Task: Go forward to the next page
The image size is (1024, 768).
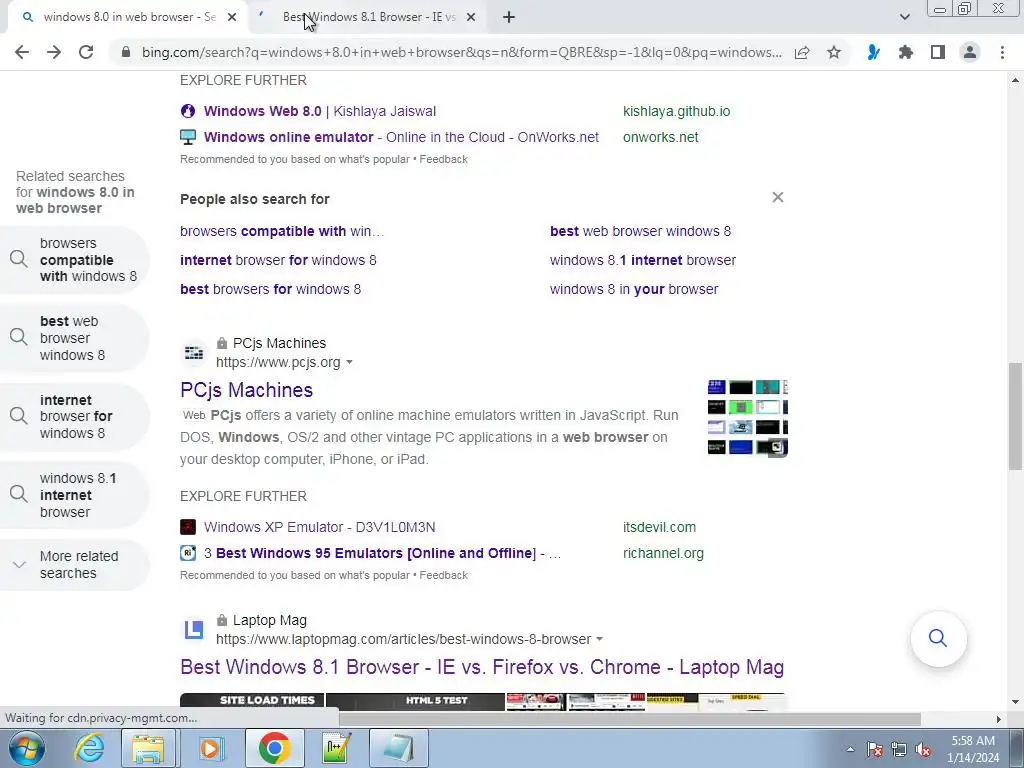Action: click(x=54, y=52)
